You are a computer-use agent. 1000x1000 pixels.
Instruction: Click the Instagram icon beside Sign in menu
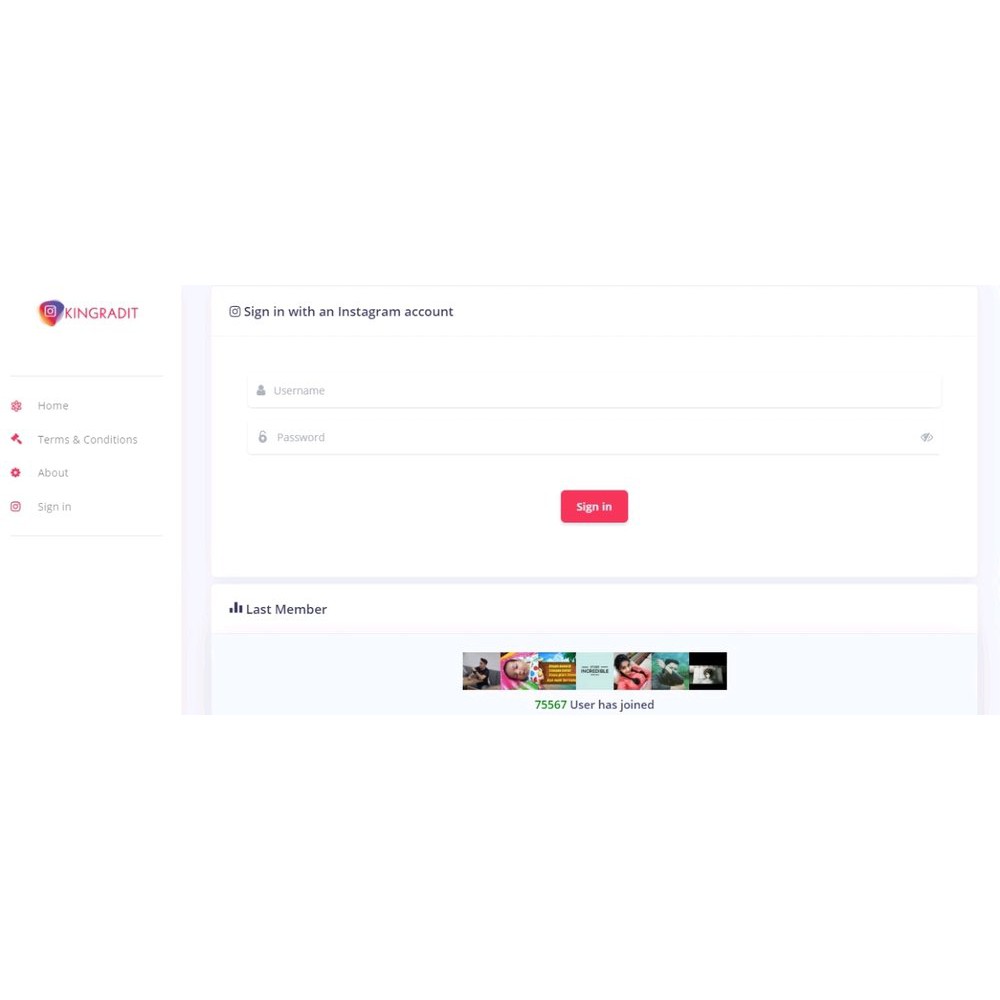pos(16,506)
